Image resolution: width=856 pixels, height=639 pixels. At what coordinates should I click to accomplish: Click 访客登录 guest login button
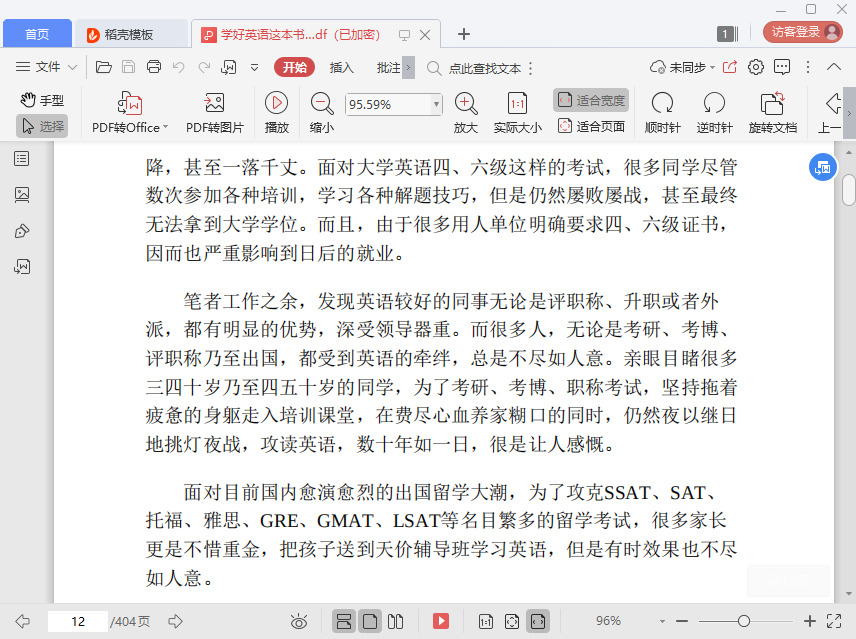(802, 32)
